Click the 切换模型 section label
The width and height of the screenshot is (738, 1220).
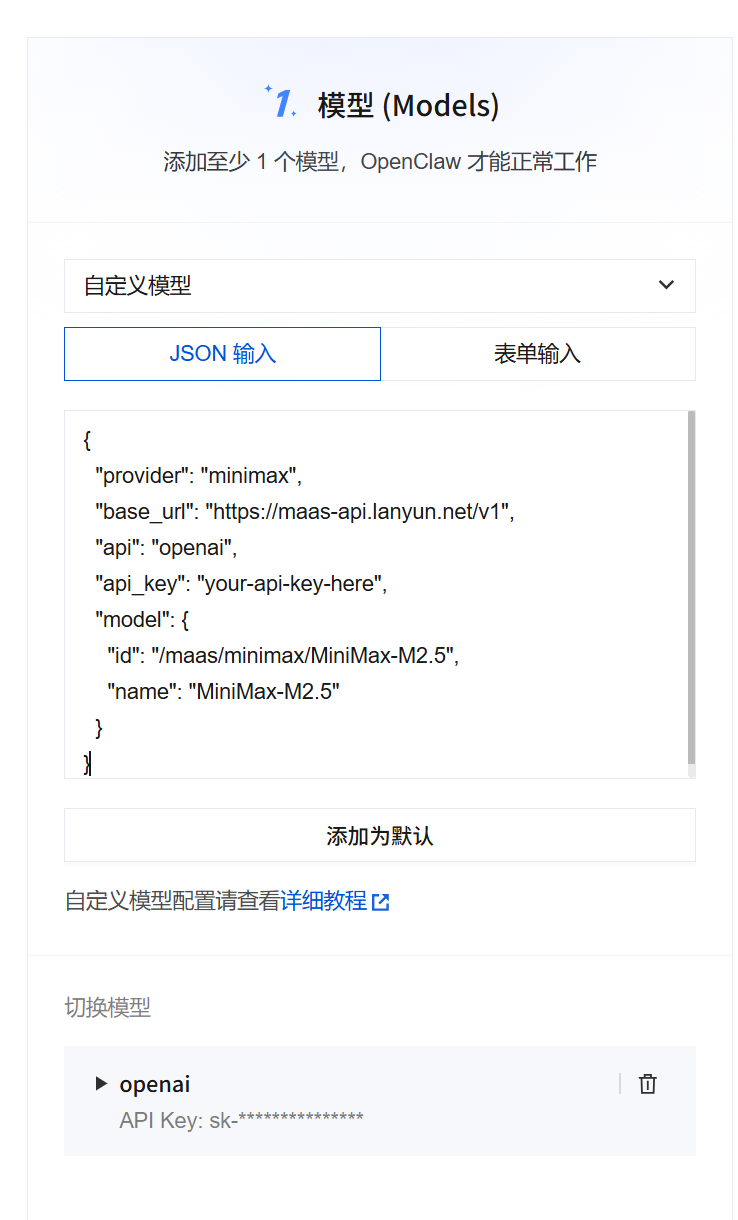point(107,1008)
